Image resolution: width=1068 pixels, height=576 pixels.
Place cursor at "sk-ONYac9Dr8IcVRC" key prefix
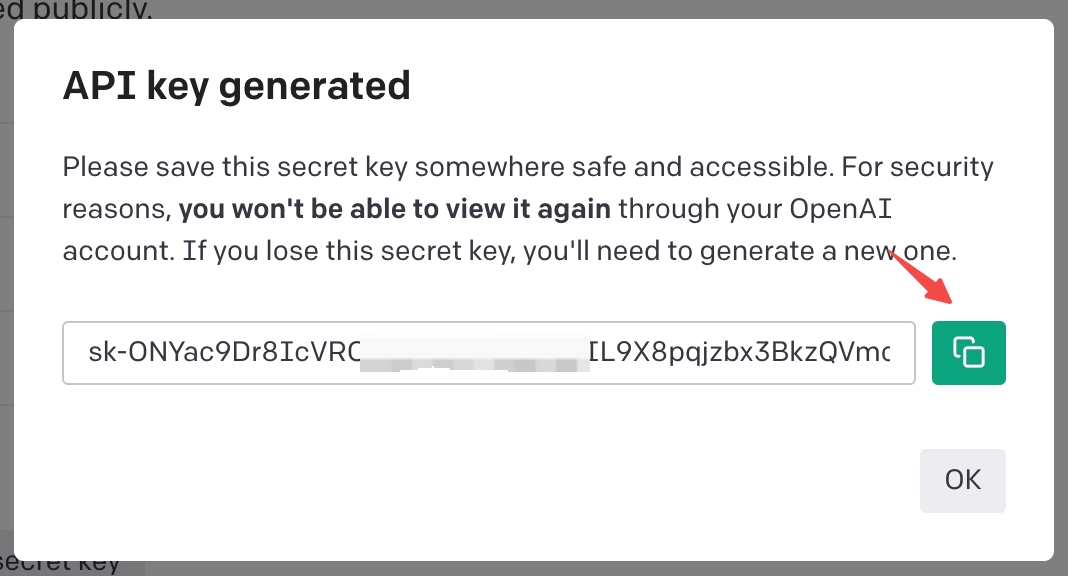(224, 353)
